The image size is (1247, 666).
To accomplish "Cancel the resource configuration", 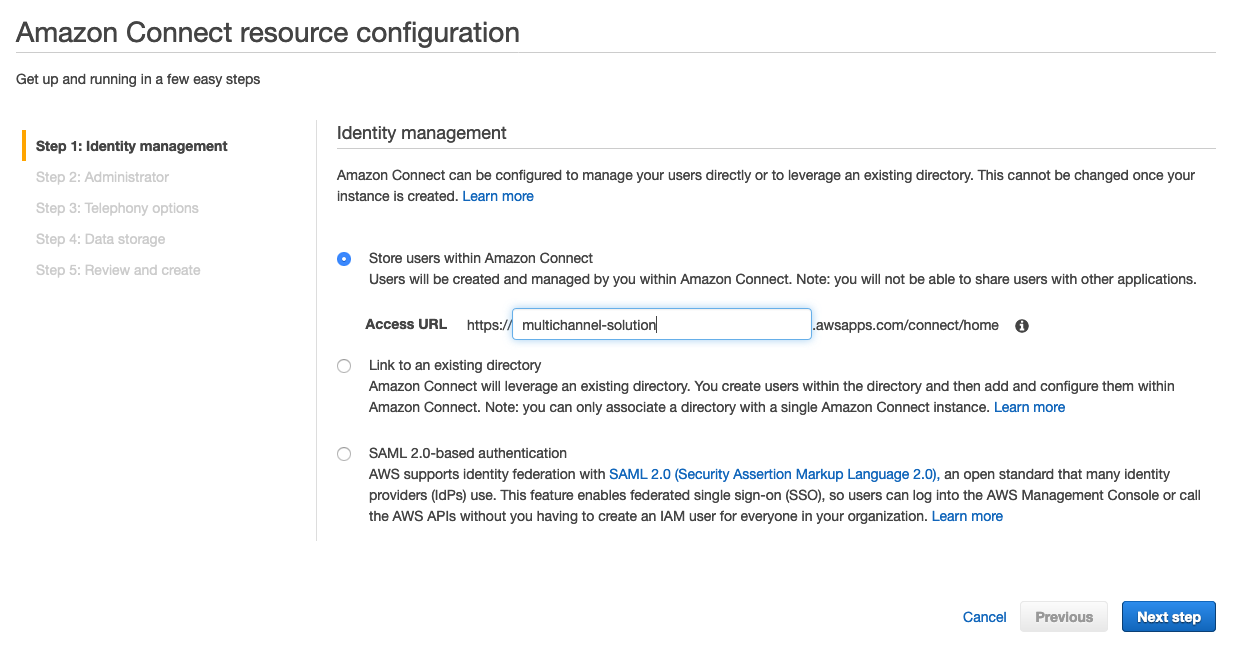I will click(984, 617).
